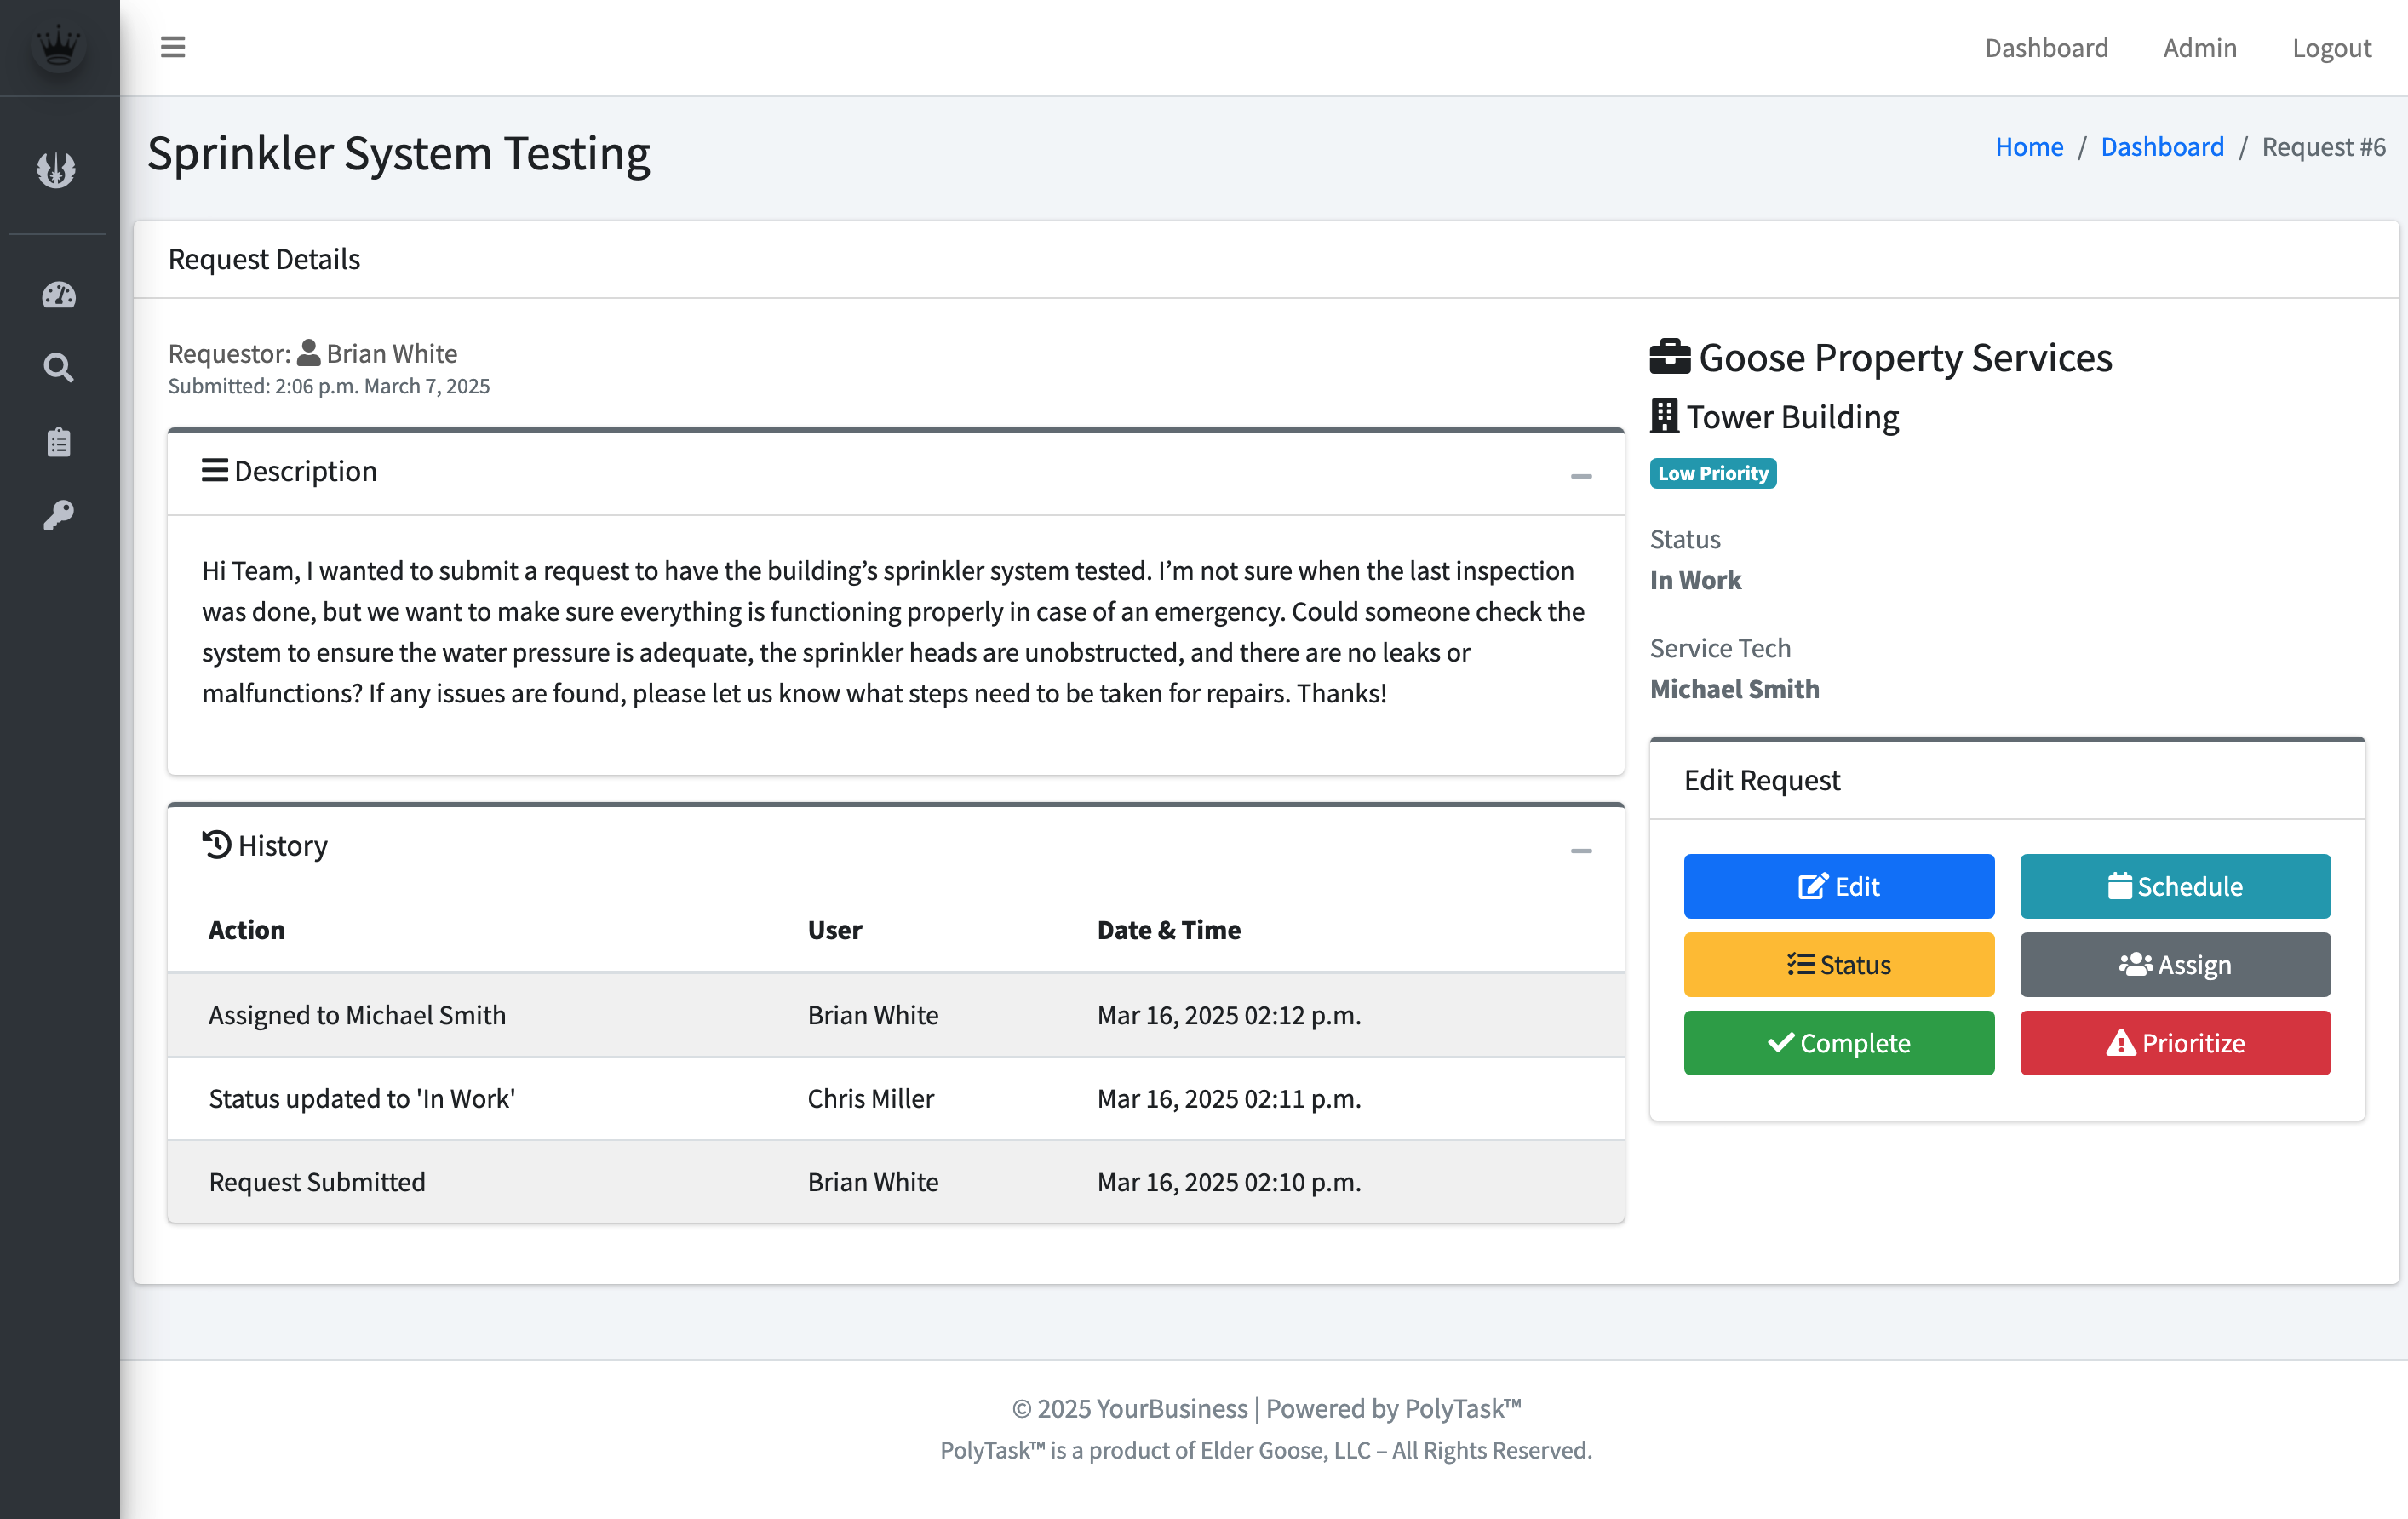Select the emblem icon in the sidebar

tap(57, 170)
